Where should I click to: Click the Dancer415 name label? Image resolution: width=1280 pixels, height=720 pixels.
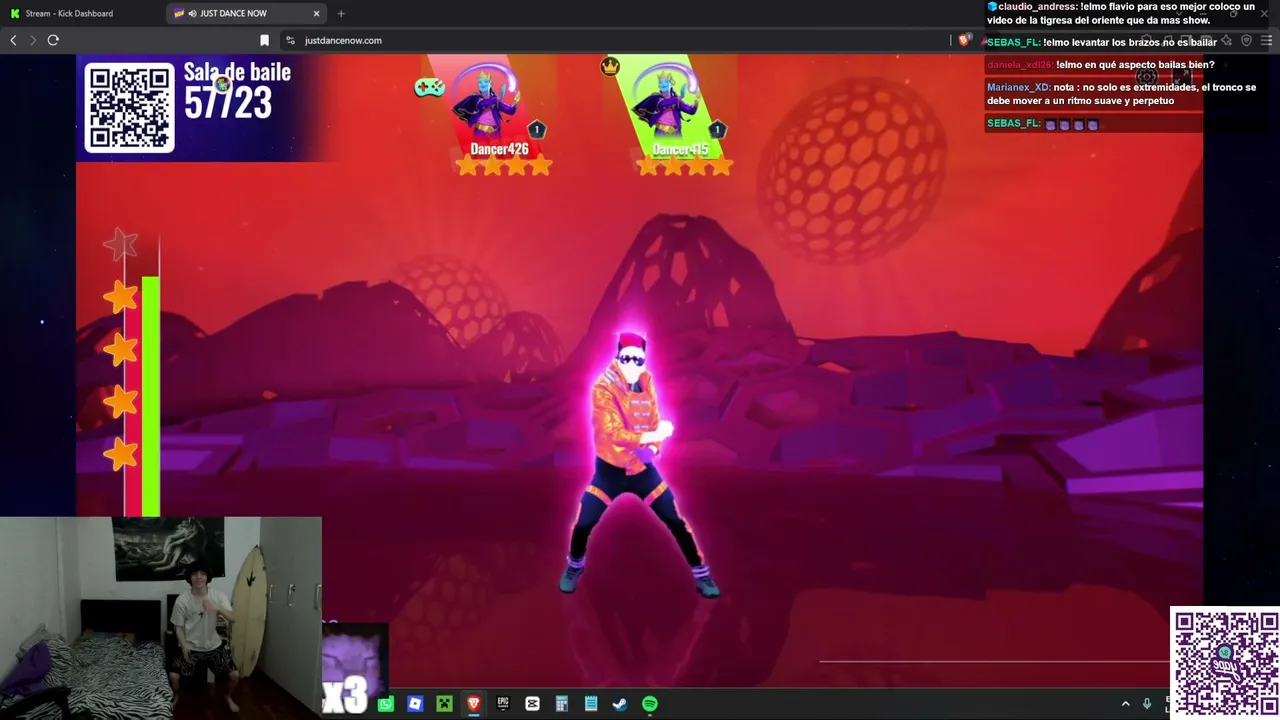pos(680,149)
